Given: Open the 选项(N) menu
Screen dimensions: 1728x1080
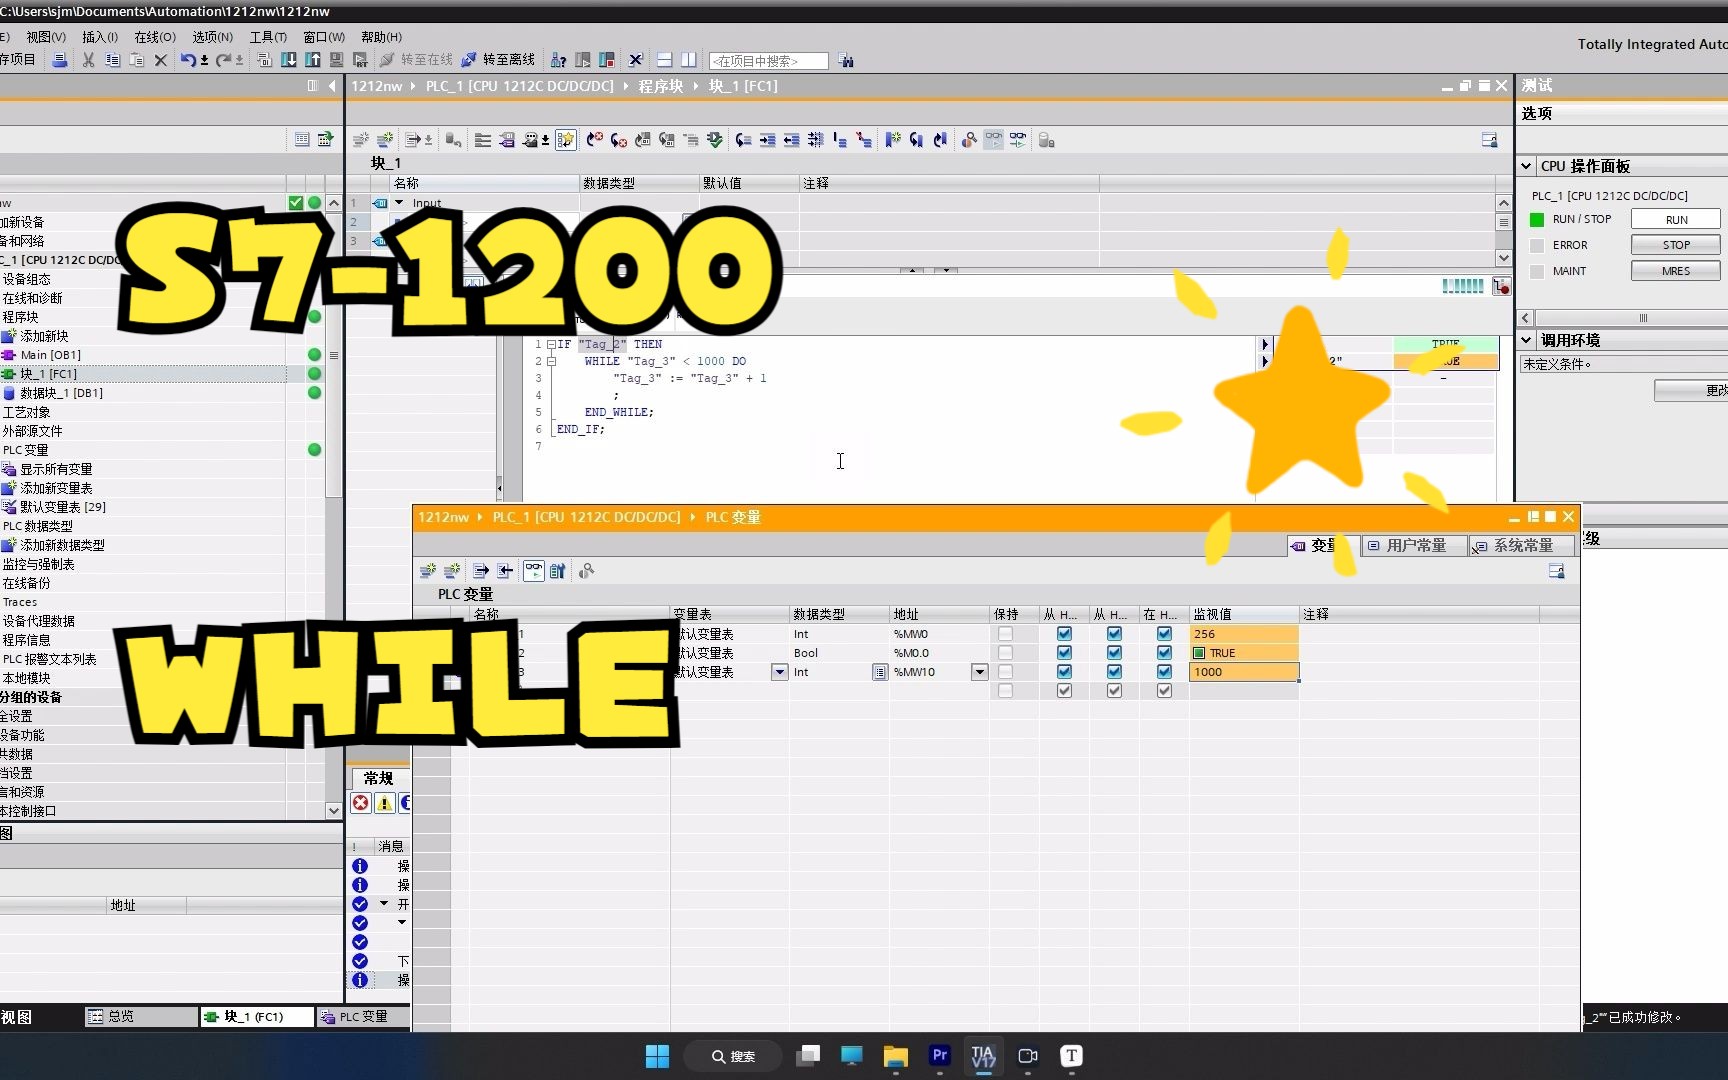Looking at the screenshot, I should (x=213, y=37).
